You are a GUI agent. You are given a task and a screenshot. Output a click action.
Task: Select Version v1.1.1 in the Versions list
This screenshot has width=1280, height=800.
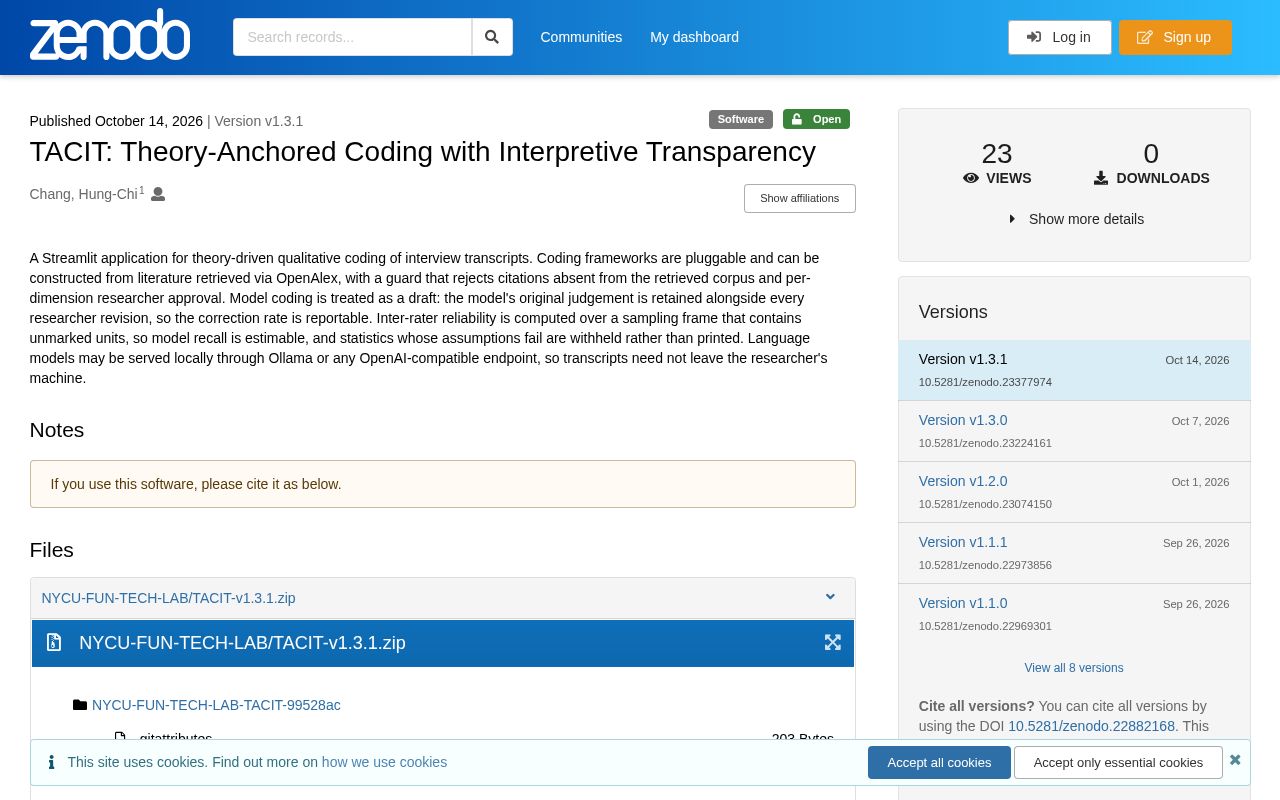click(x=963, y=542)
